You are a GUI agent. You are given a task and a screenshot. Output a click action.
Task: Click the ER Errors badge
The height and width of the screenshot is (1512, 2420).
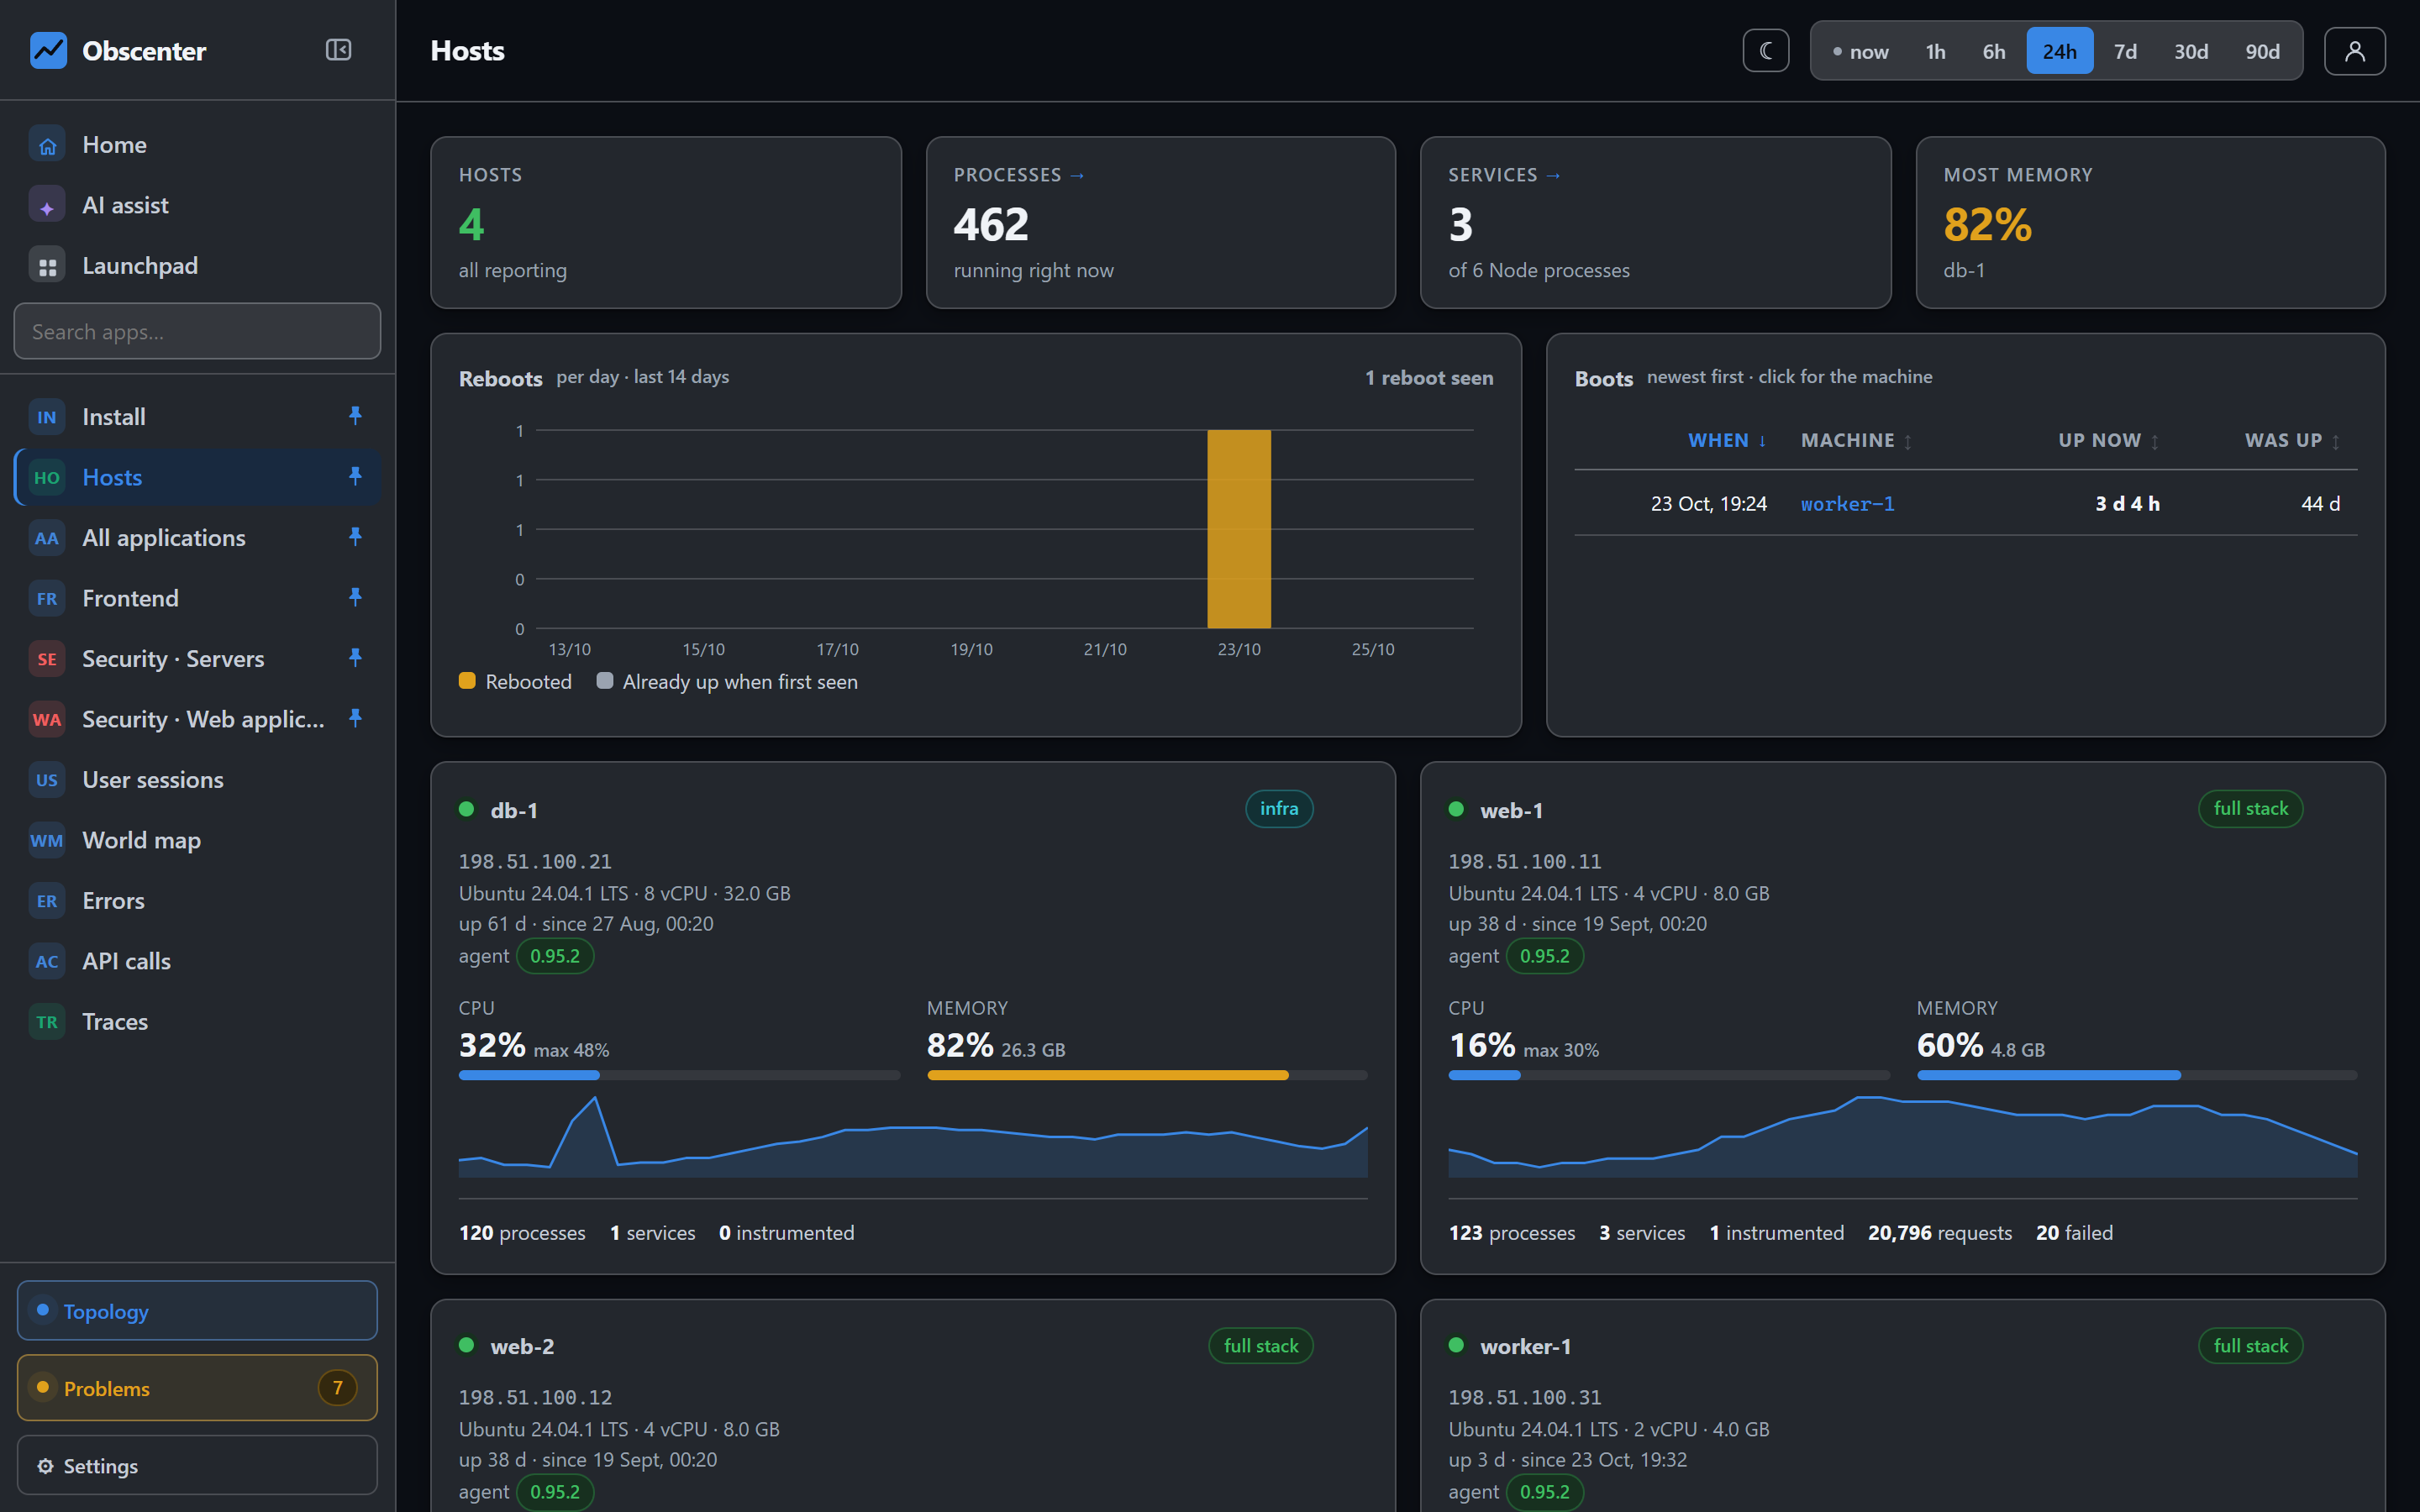point(47,901)
